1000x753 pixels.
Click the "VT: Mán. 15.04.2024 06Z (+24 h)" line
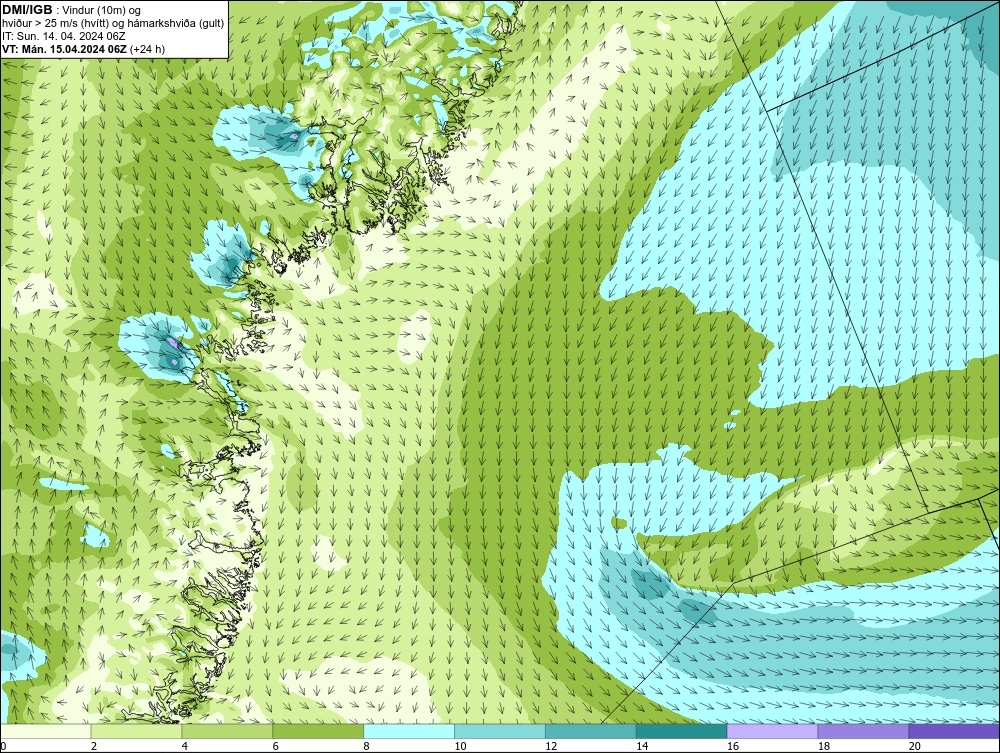(84, 49)
